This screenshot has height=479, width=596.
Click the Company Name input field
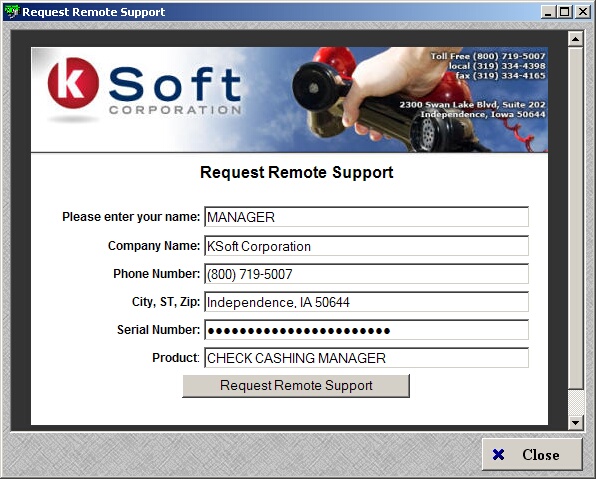coord(366,246)
